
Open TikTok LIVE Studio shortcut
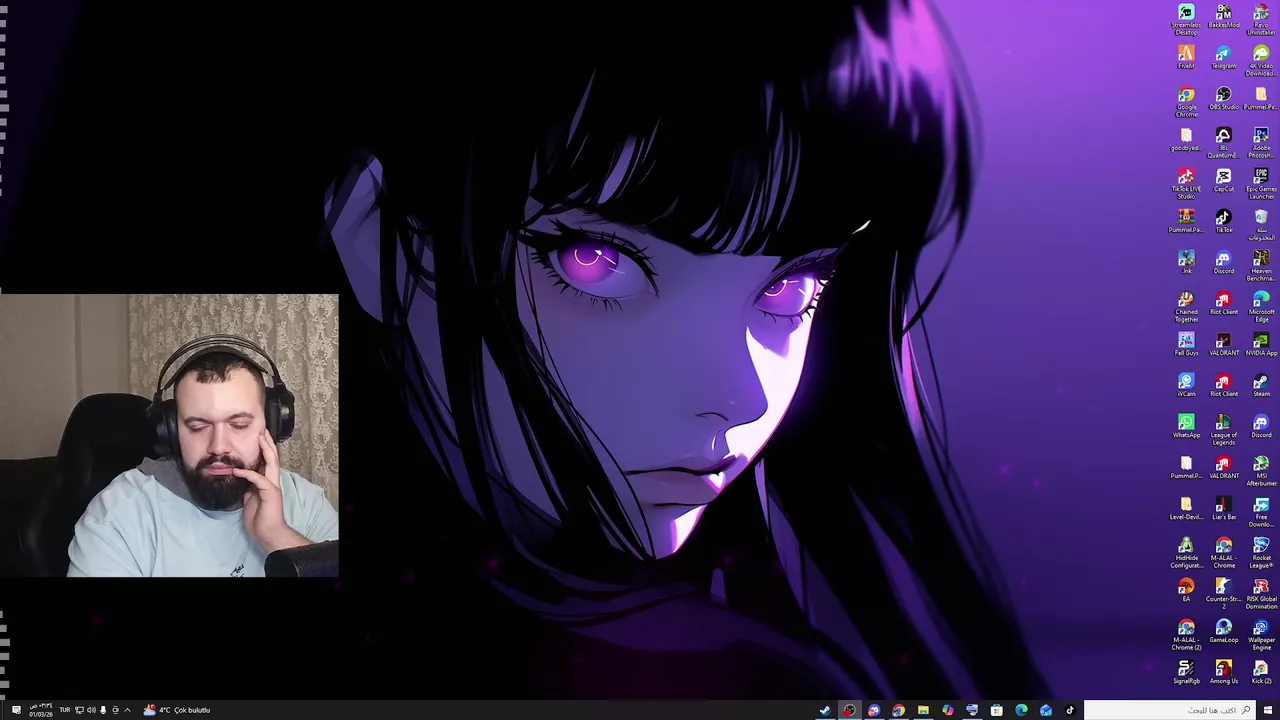pos(1186,184)
